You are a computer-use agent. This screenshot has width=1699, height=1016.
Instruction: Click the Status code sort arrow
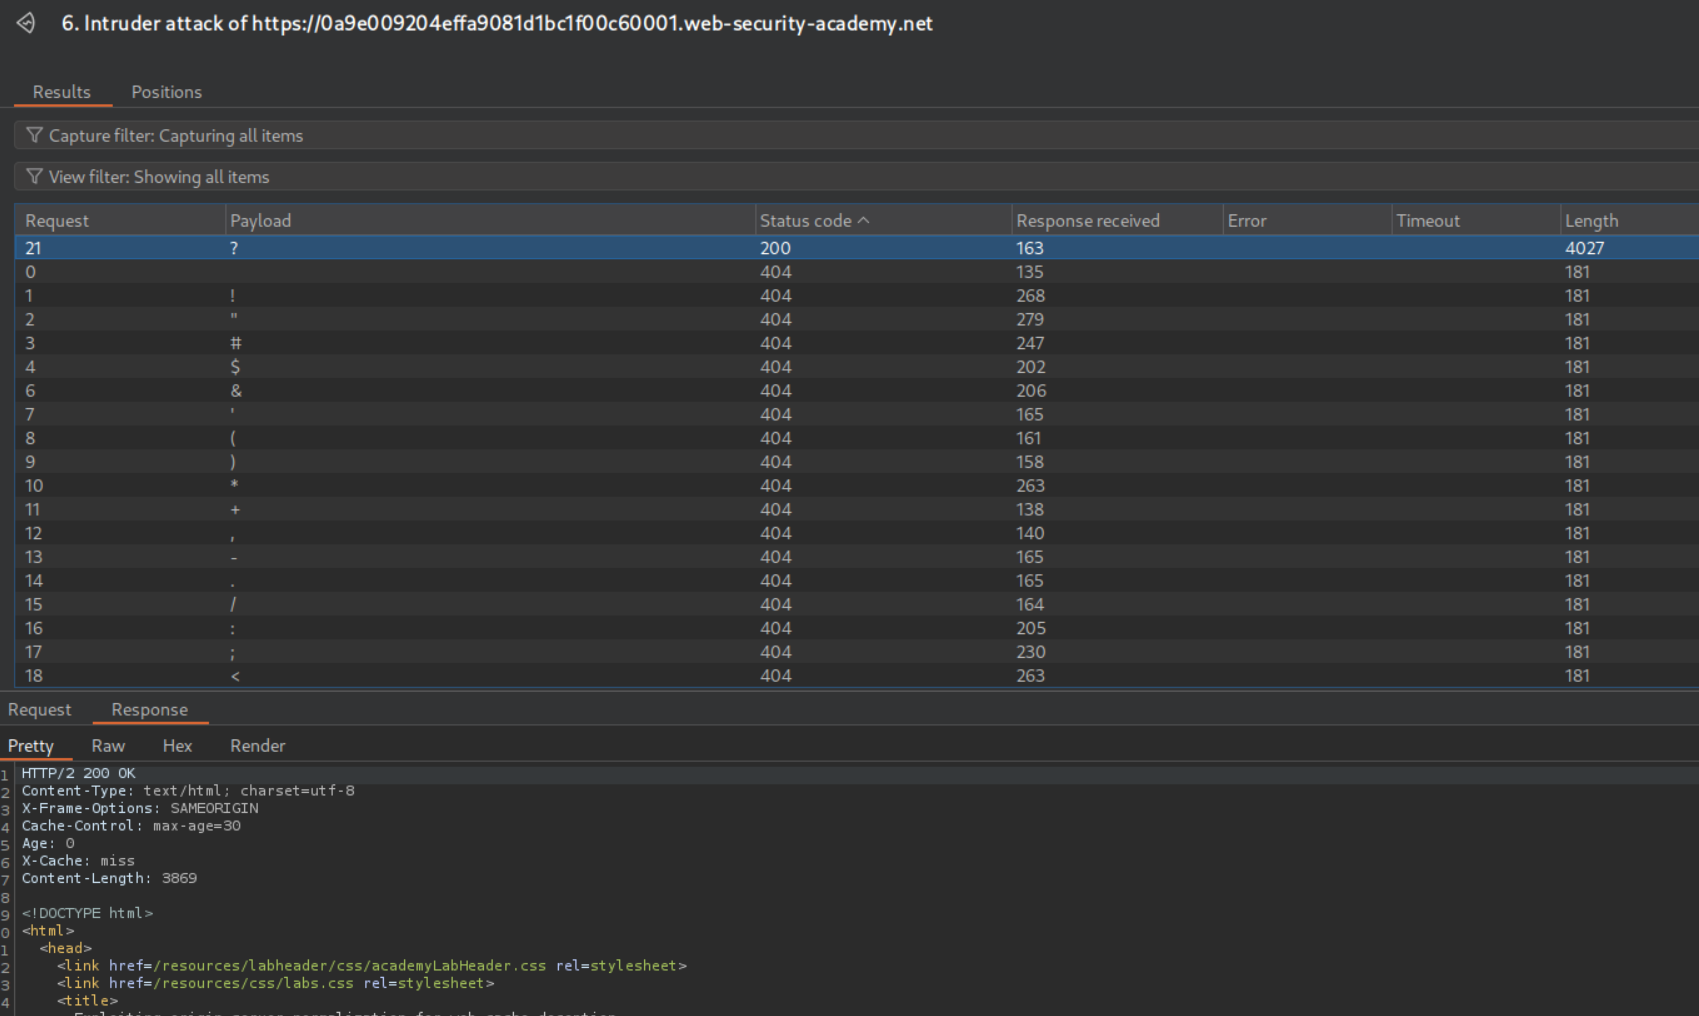pyautogui.click(x=864, y=220)
